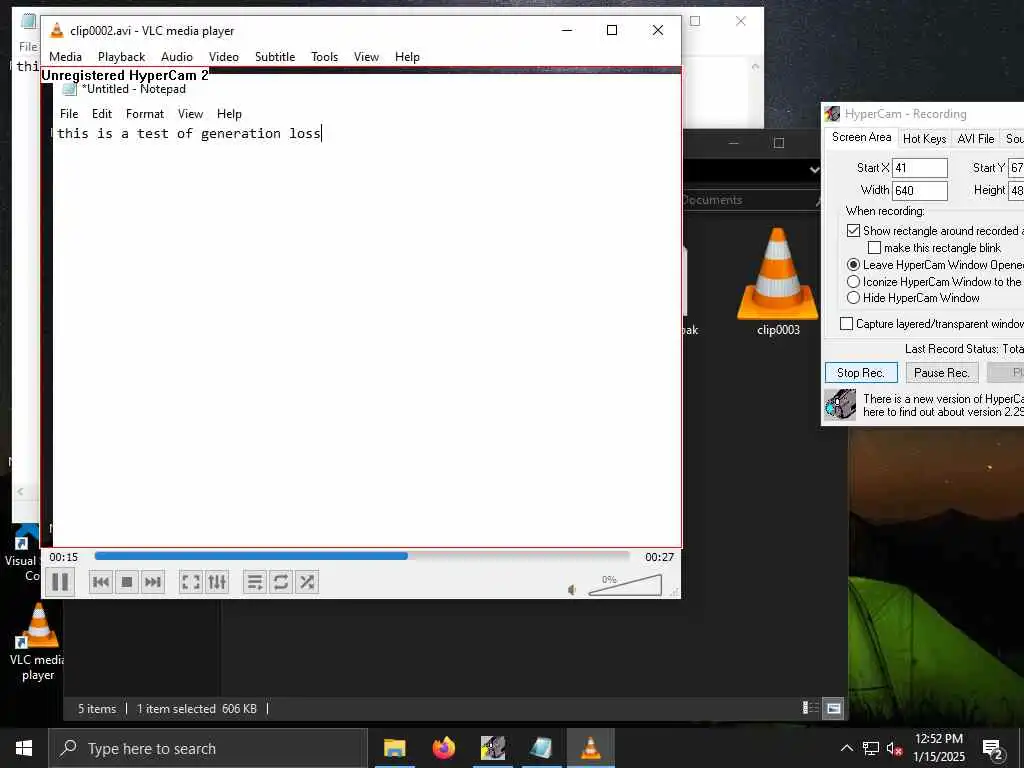Click the VLC elapsed time 00:15
This screenshot has height=768, width=1024.
(x=63, y=557)
